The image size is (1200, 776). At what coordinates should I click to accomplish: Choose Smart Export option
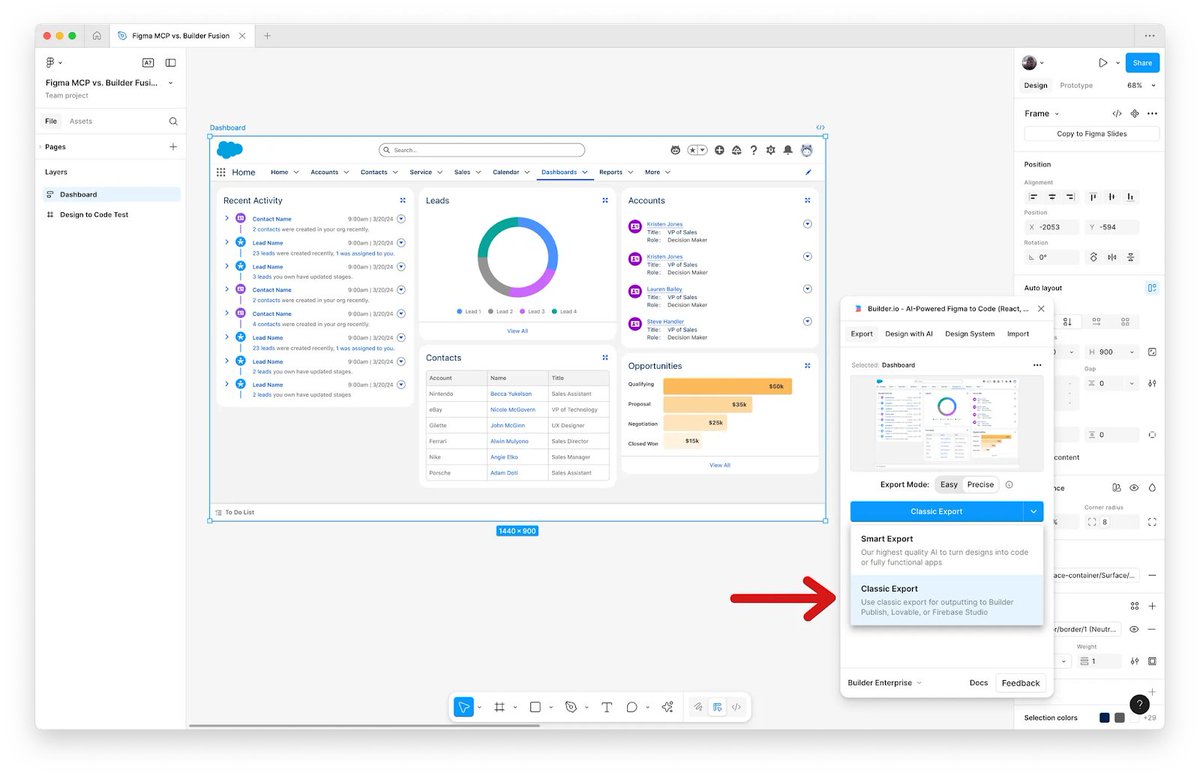point(947,550)
